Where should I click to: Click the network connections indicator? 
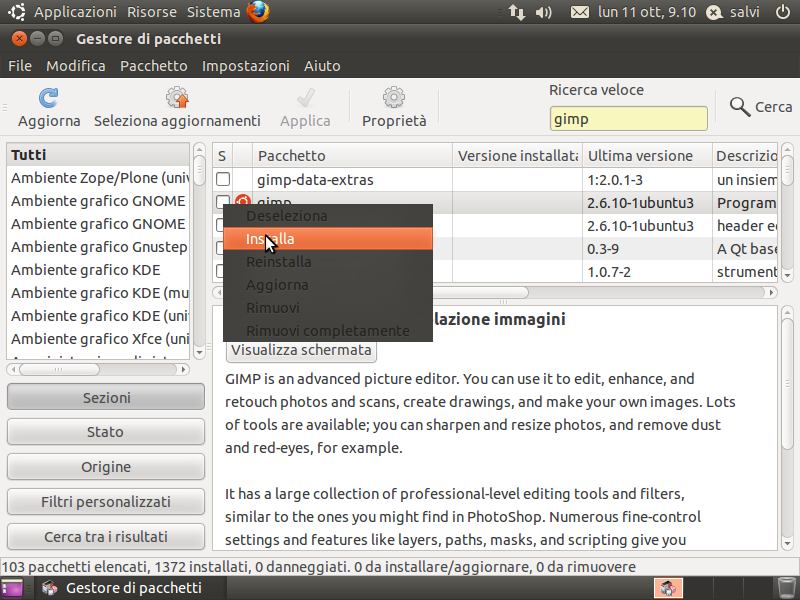point(517,12)
